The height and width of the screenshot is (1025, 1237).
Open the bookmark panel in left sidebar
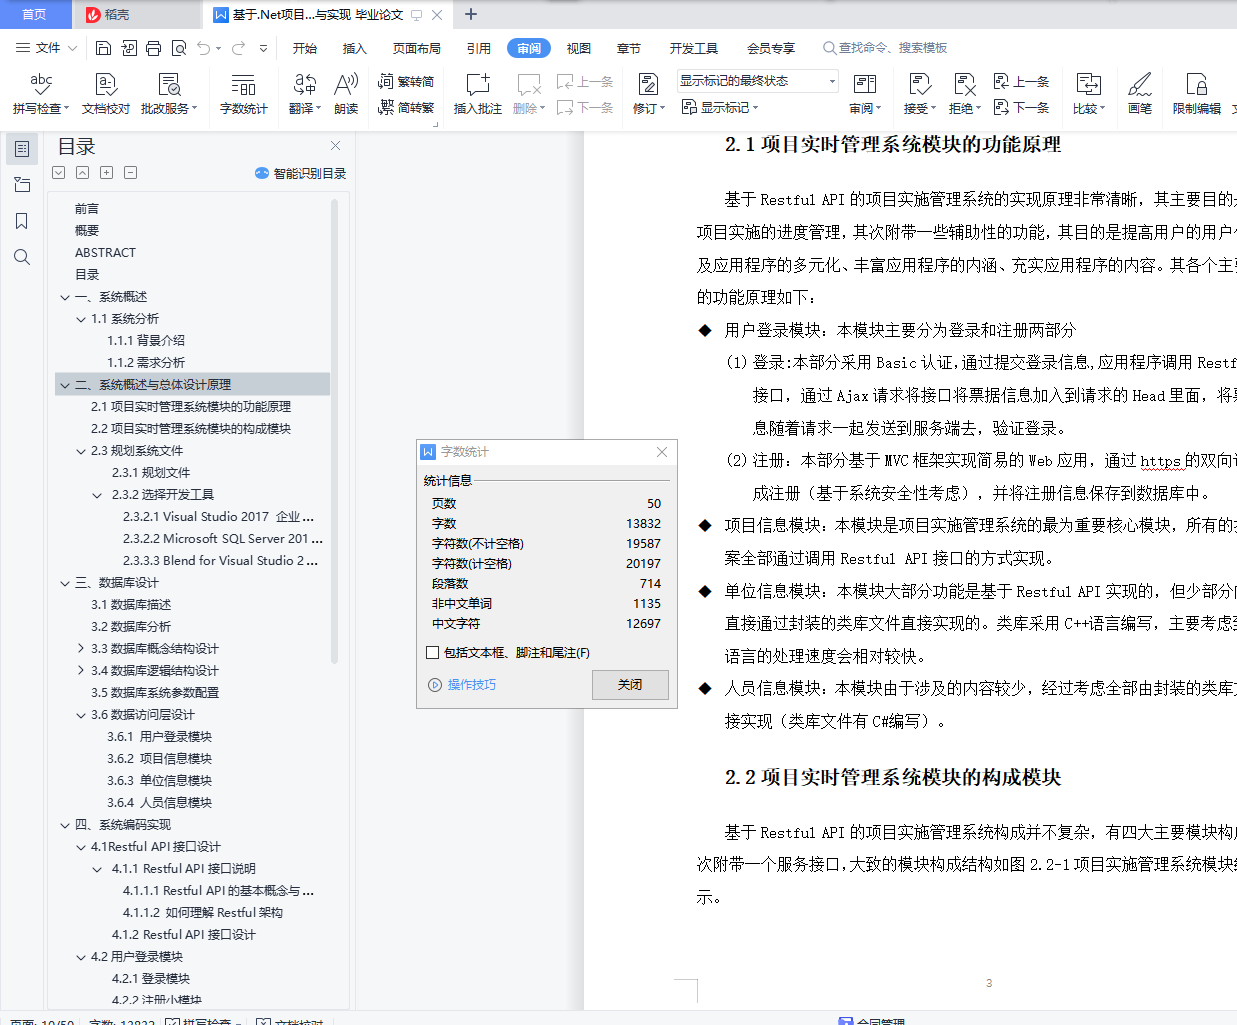tap(22, 221)
